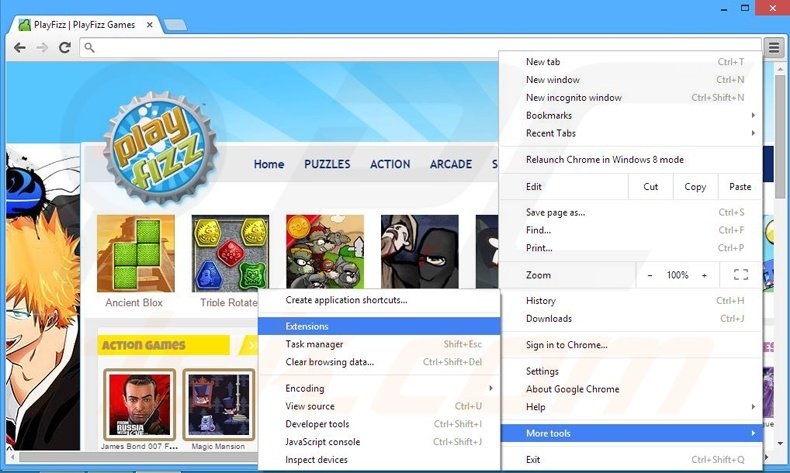The height and width of the screenshot is (473, 790).
Task: Choose New incognito window
Action: click(x=631, y=97)
